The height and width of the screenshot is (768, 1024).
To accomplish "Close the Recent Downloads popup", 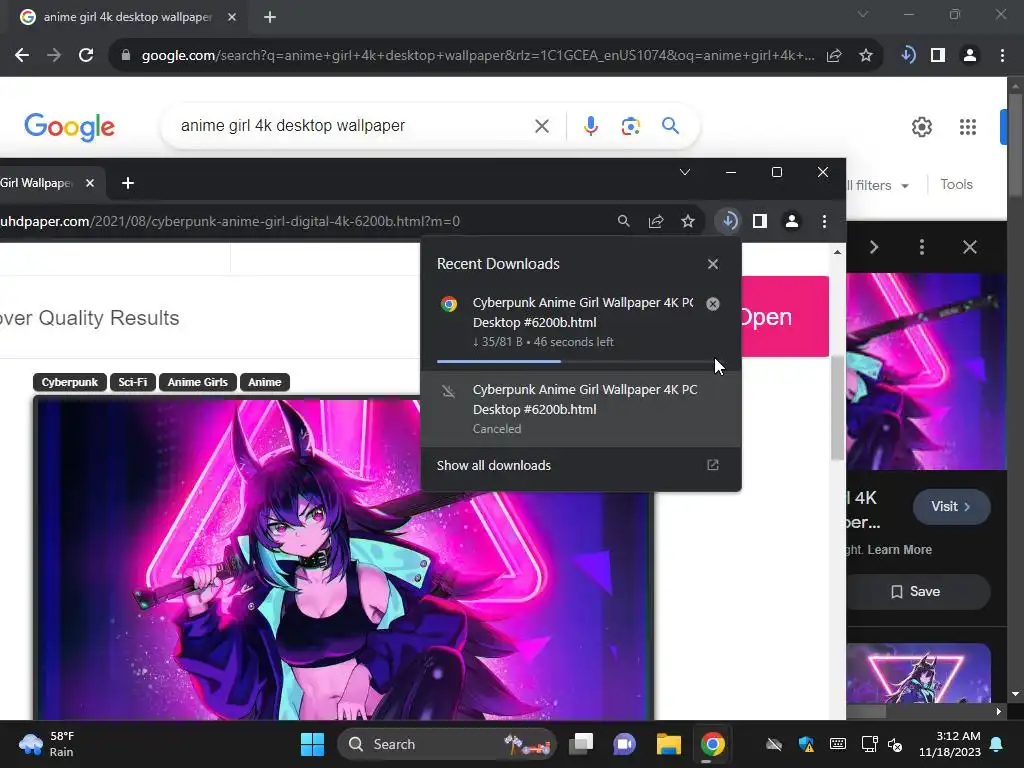I will pos(712,264).
